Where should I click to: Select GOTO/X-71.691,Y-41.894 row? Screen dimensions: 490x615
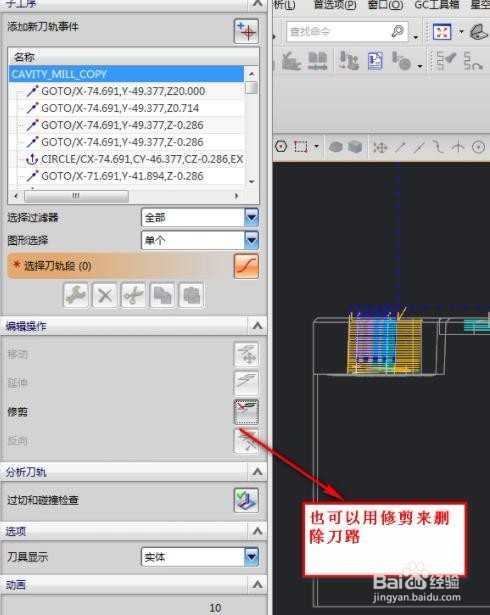(x=126, y=176)
